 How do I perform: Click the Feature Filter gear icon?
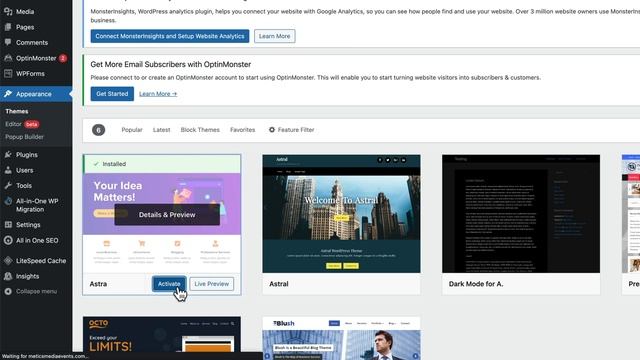point(272,130)
